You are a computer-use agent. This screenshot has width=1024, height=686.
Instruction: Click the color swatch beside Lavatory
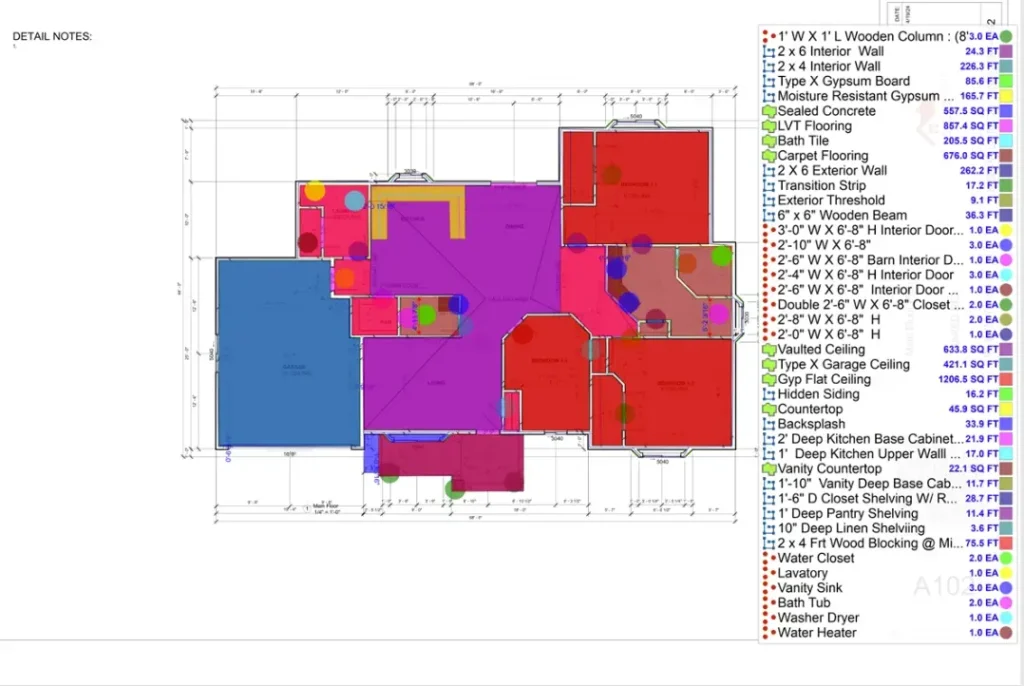(x=1006, y=573)
